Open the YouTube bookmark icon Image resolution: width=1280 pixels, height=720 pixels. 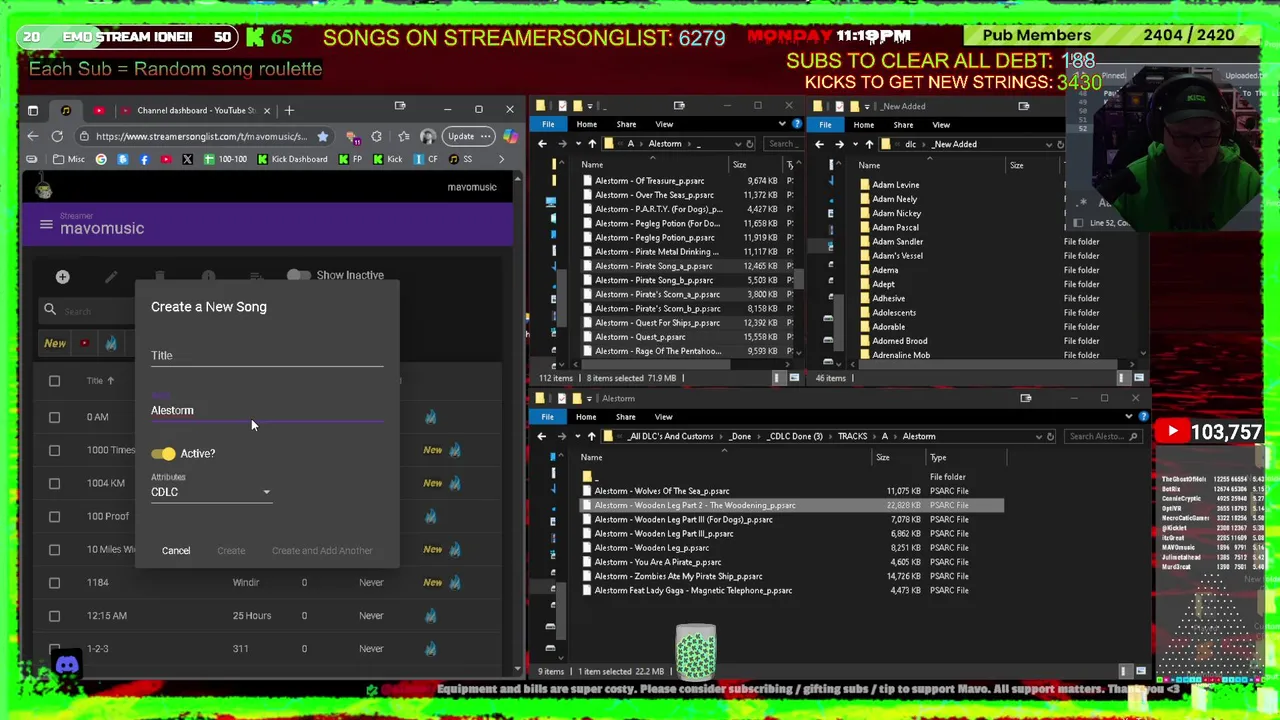point(165,159)
